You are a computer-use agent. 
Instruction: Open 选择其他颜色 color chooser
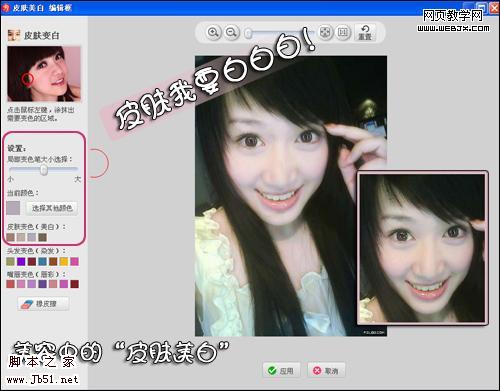click(52, 208)
